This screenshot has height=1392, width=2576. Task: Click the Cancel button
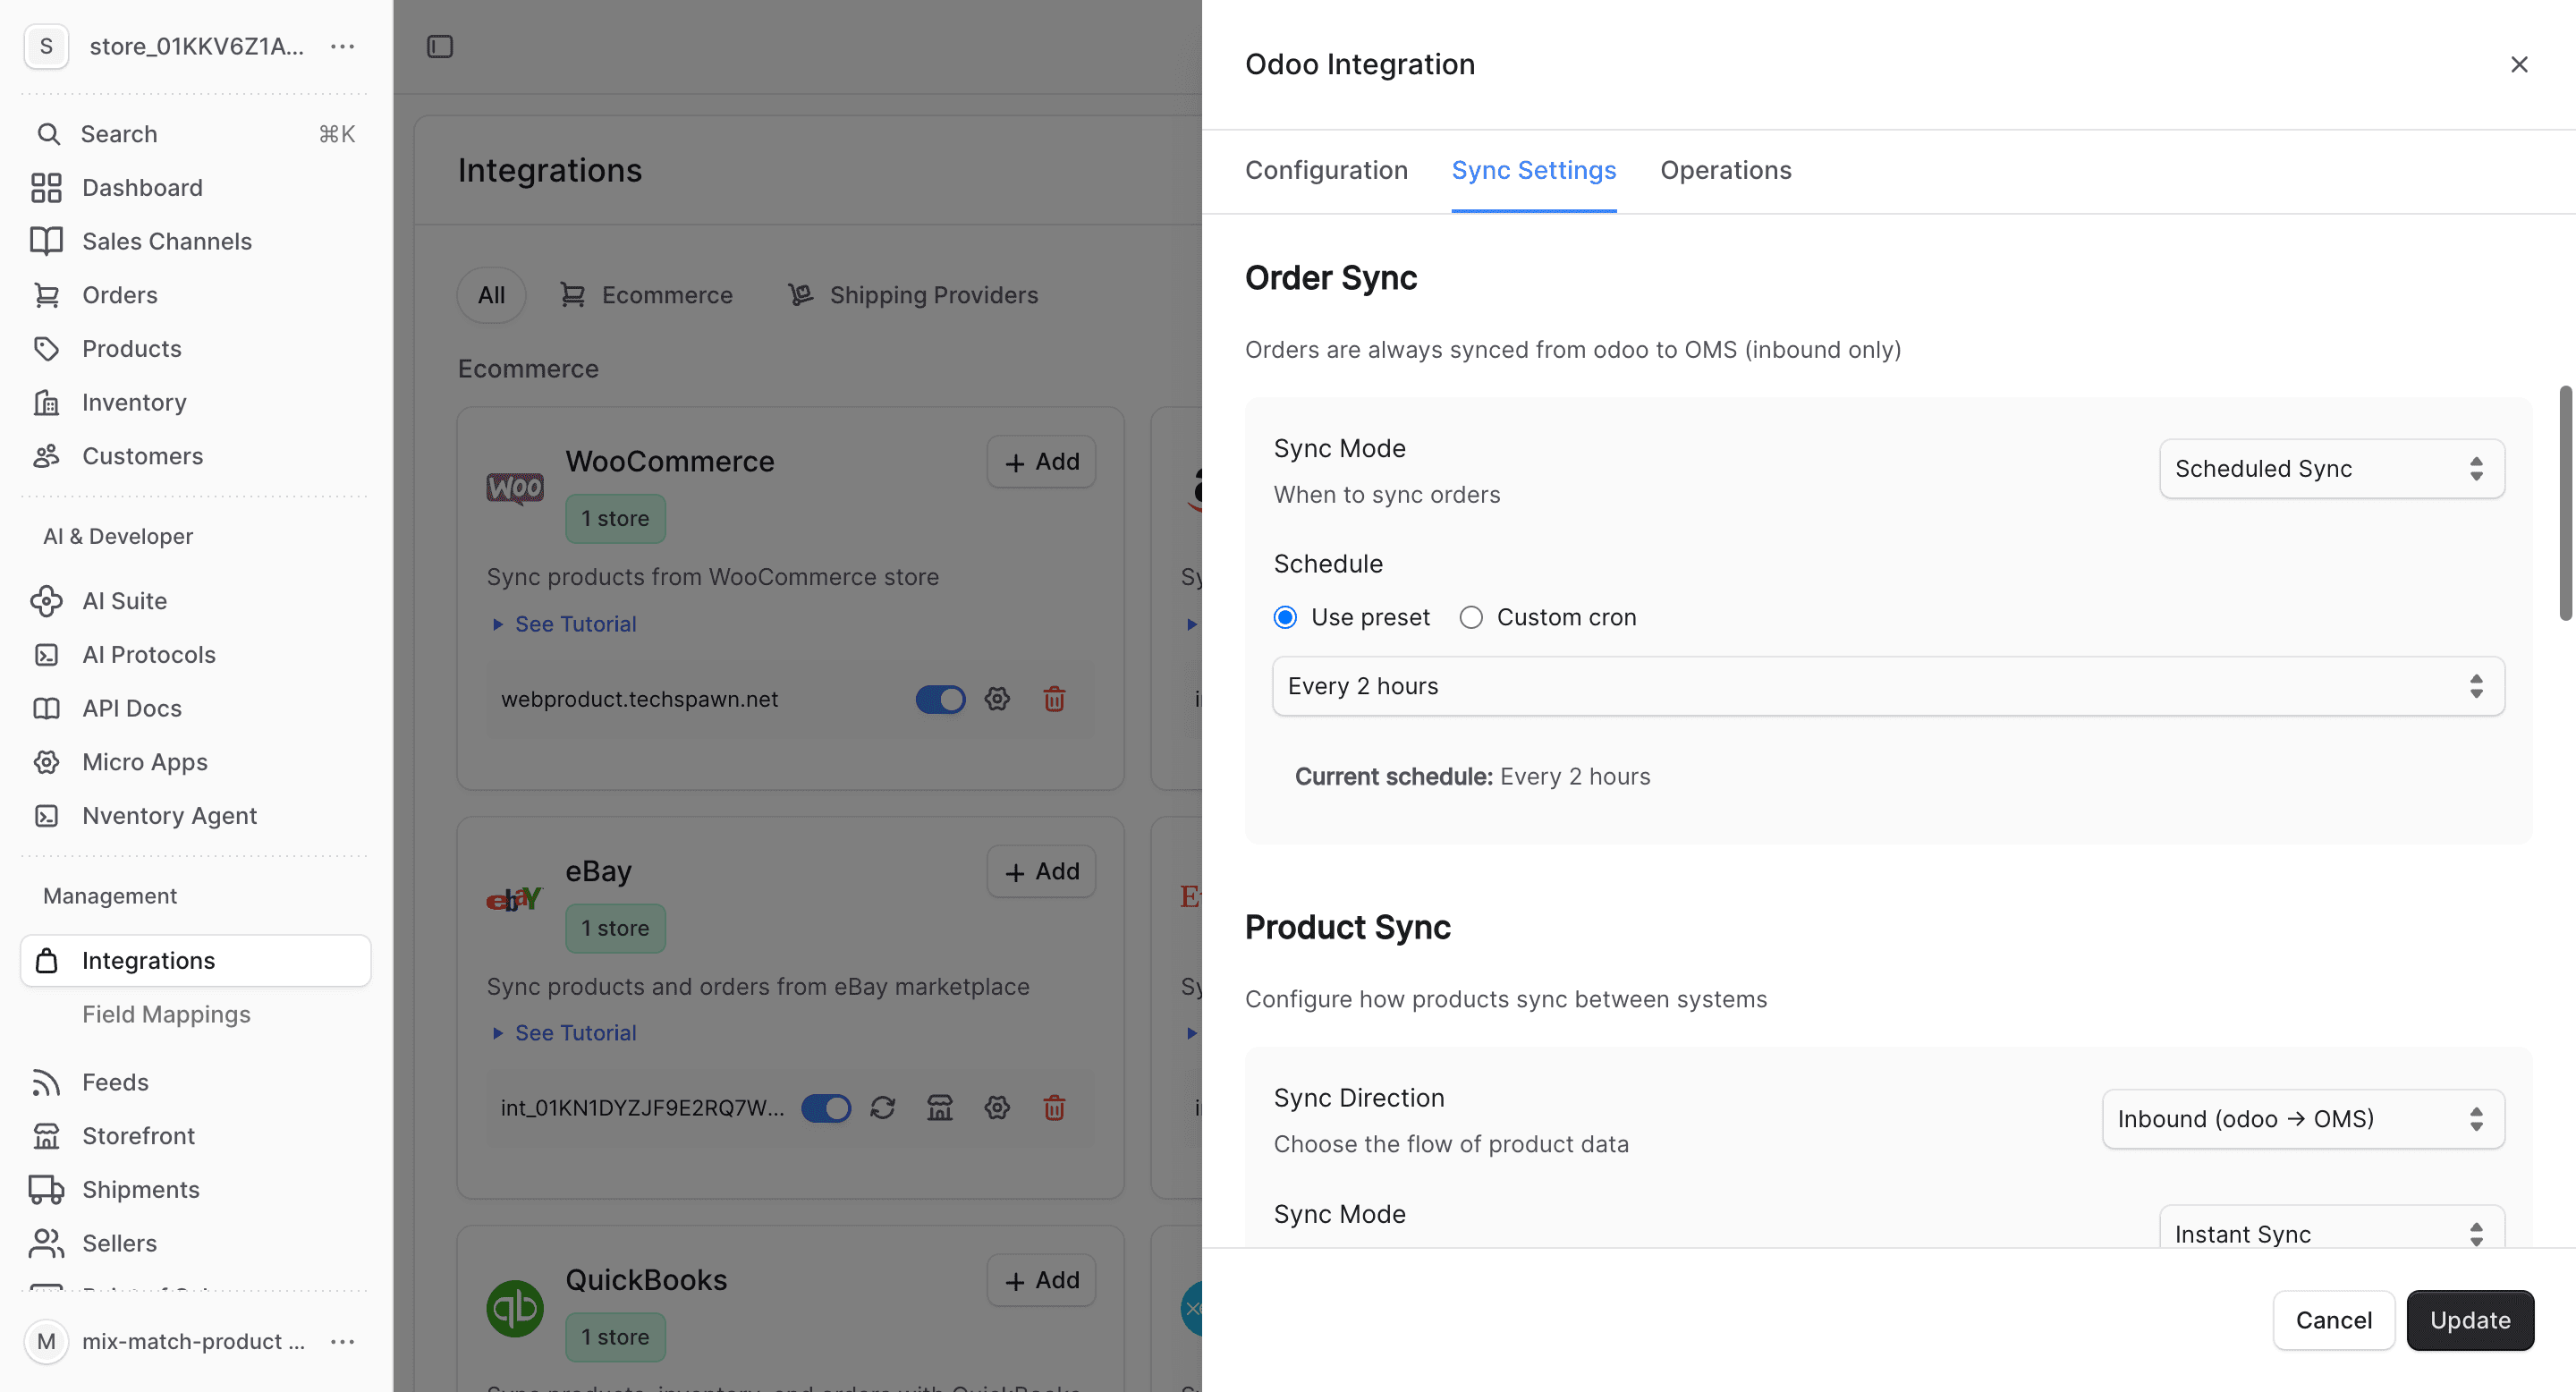tap(2333, 1320)
